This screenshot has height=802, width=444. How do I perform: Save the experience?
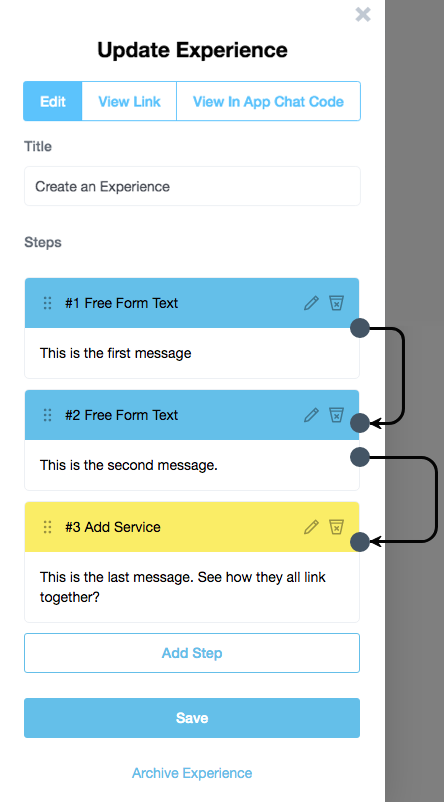pos(192,718)
